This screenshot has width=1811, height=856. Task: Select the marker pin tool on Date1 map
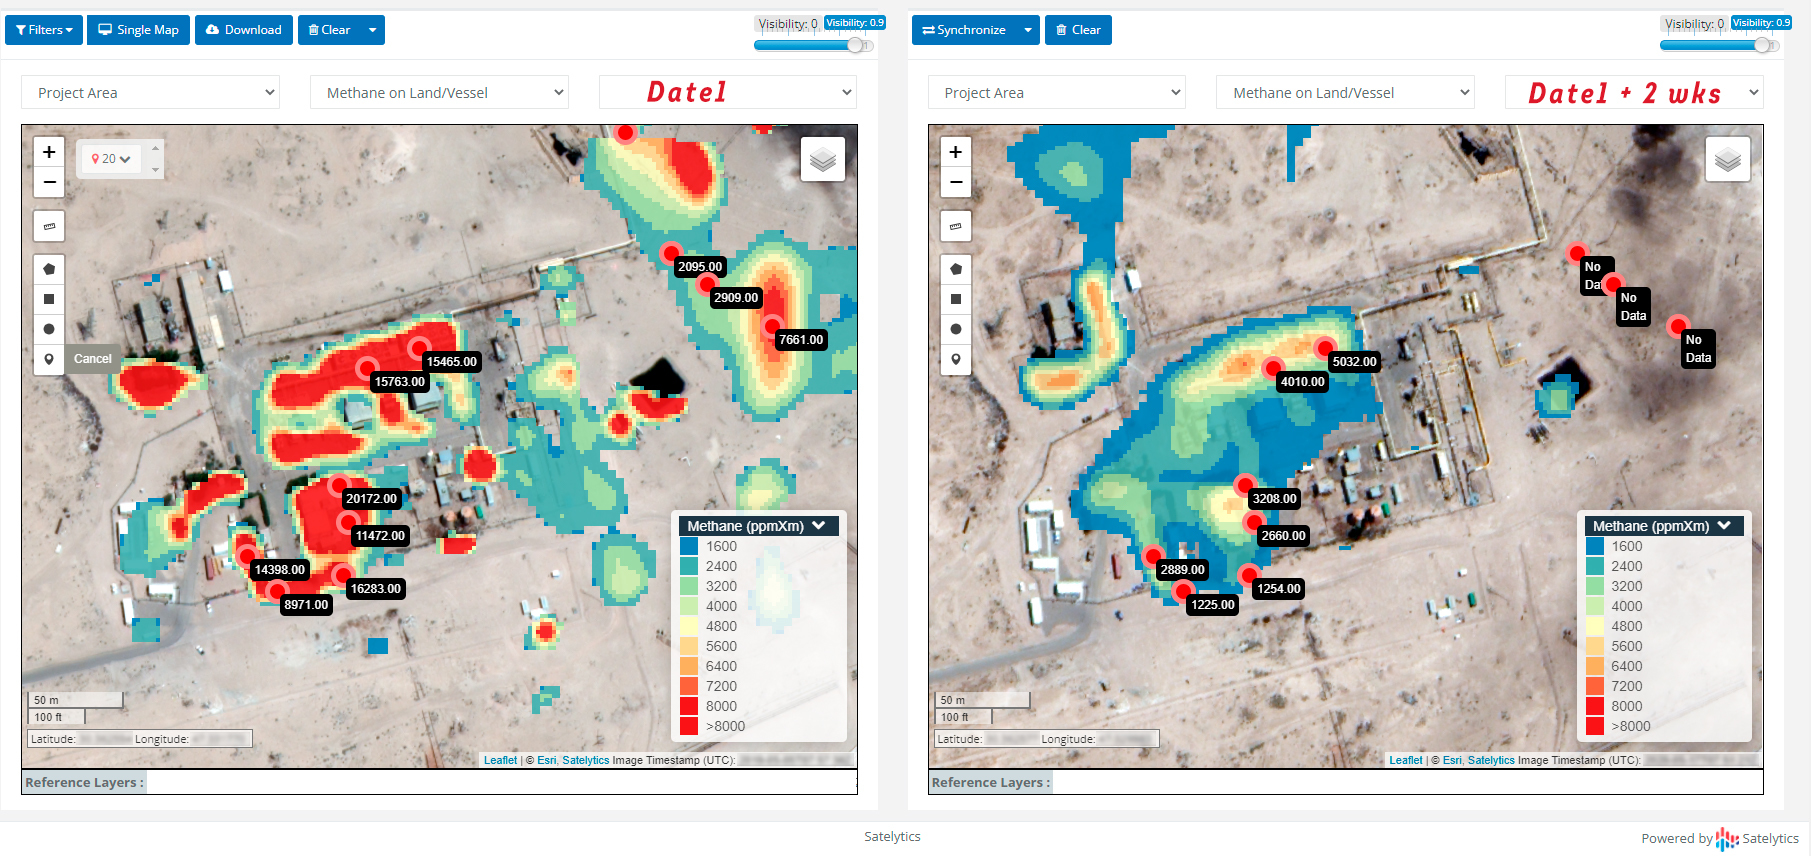coord(49,359)
